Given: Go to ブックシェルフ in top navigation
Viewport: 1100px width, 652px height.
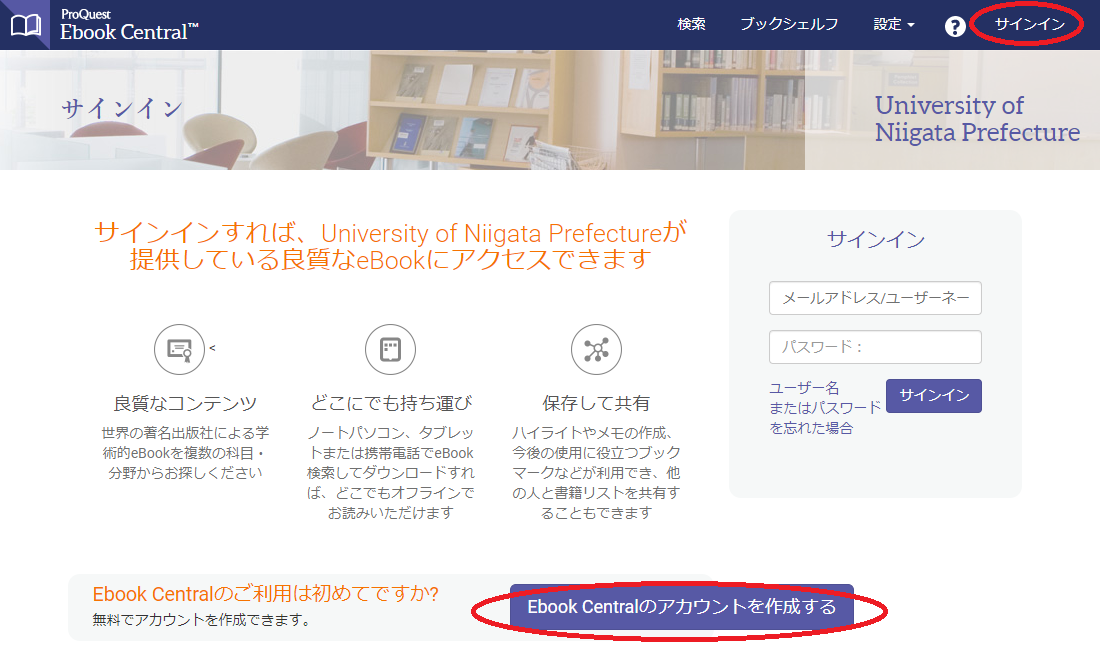Looking at the screenshot, I should [x=789, y=24].
